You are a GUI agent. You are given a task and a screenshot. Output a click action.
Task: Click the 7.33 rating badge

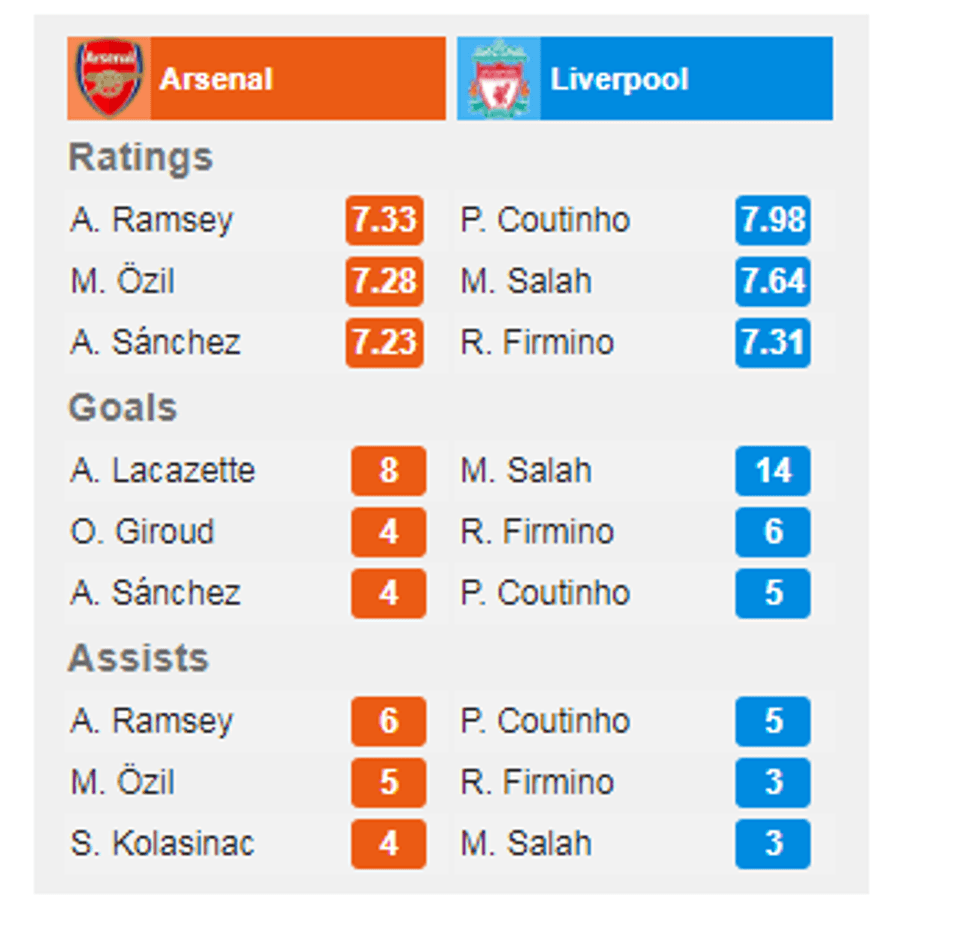(x=384, y=220)
